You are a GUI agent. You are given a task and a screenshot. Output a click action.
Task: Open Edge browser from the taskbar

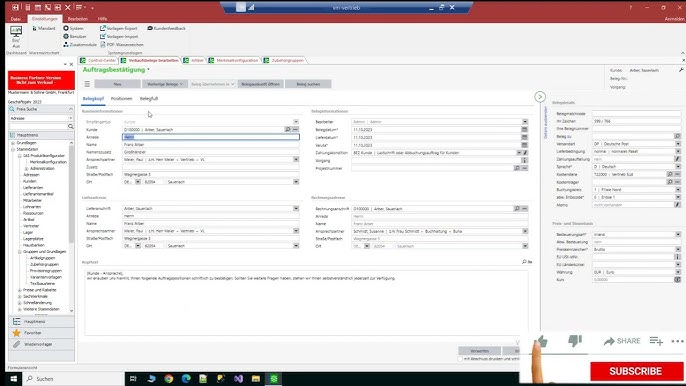pyautogui.click(x=186, y=379)
